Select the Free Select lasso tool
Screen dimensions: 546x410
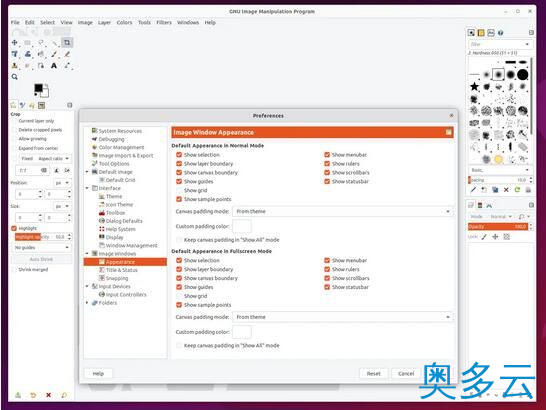(x=41, y=42)
